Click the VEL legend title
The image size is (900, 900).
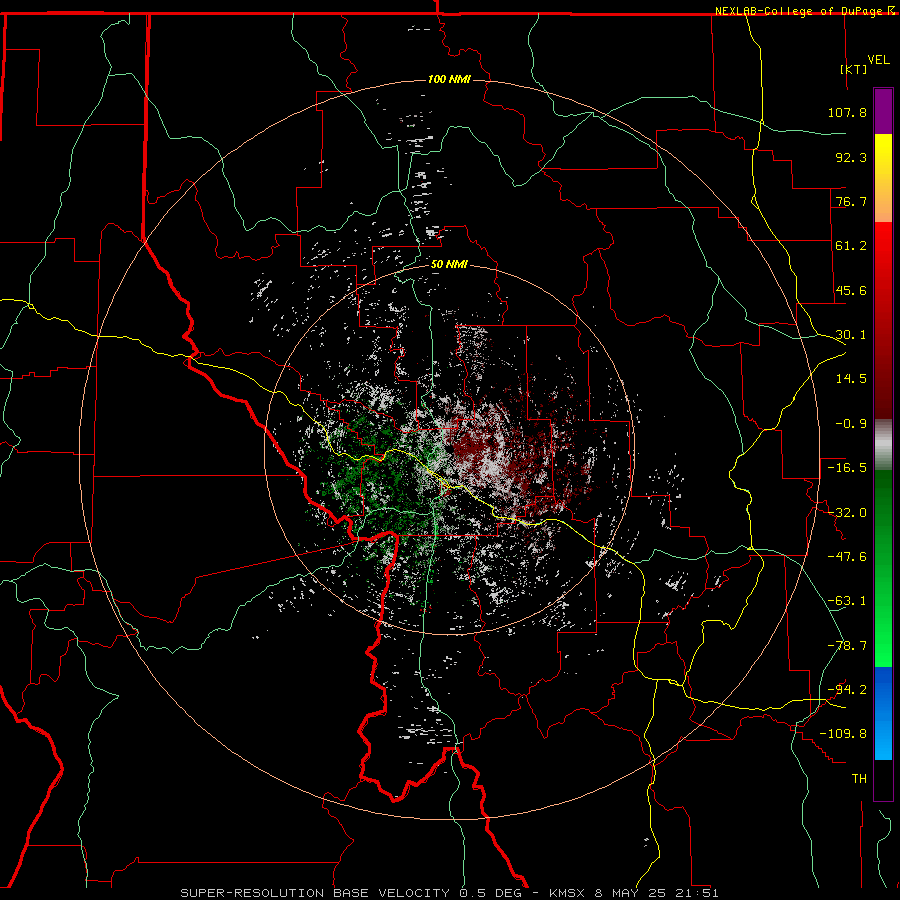(878, 60)
